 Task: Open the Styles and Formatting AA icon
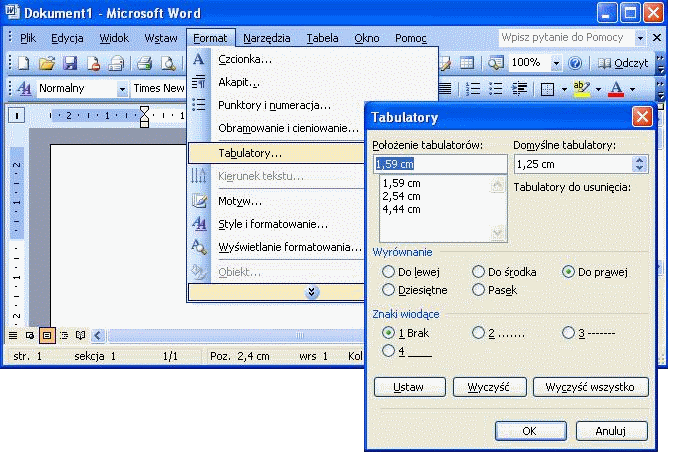coord(24,89)
